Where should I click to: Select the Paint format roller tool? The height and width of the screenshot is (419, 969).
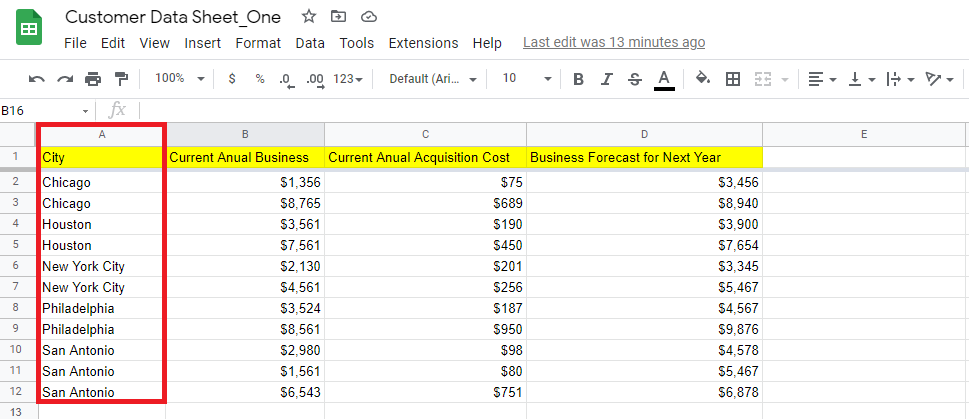click(121, 79)
